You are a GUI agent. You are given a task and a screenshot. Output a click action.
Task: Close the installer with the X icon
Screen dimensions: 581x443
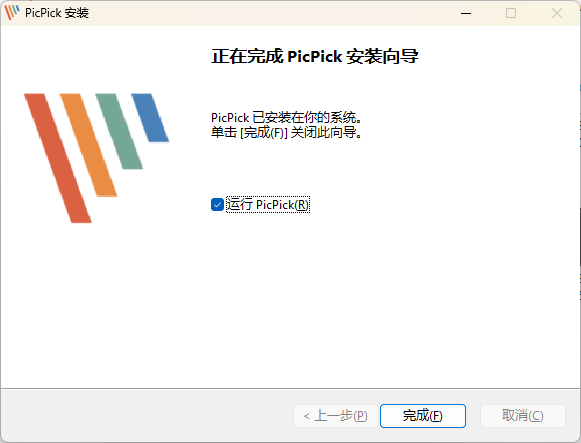click(557, 13)
